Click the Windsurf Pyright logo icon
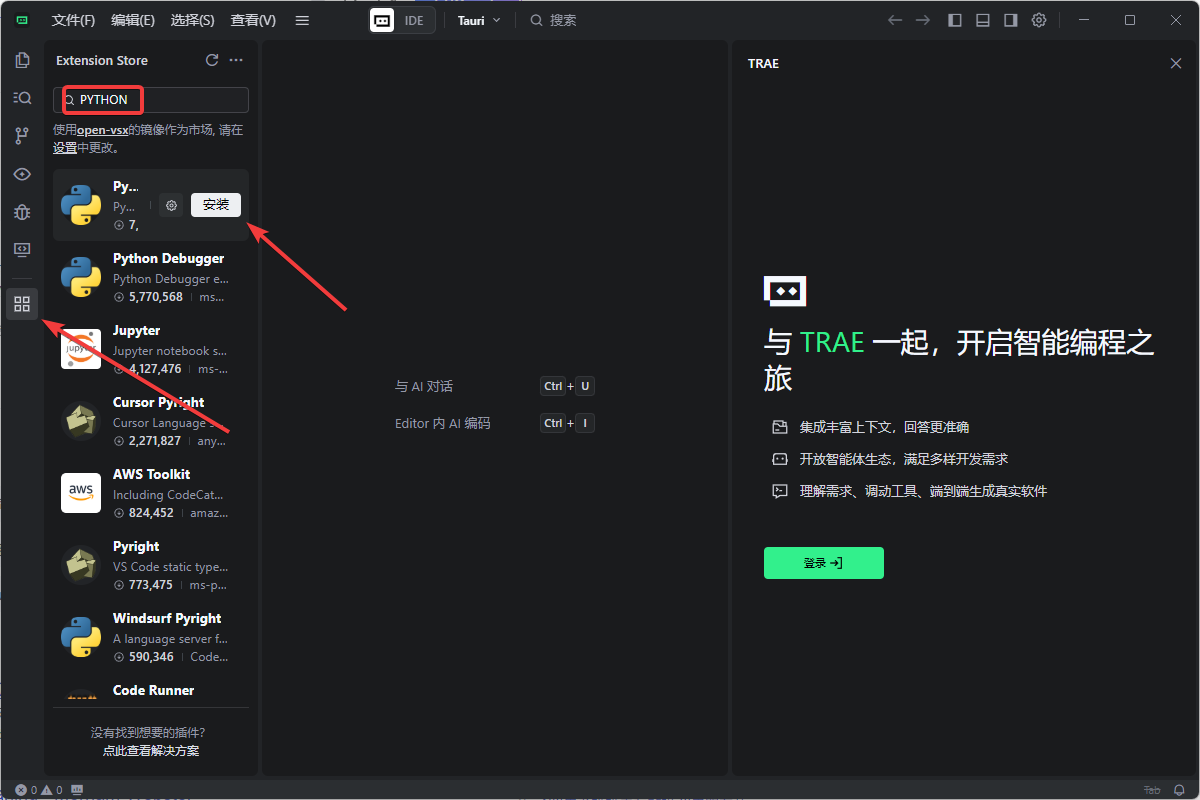This screenshot has width=1200, height=800. pyautogui.click(x=81, y=637)
